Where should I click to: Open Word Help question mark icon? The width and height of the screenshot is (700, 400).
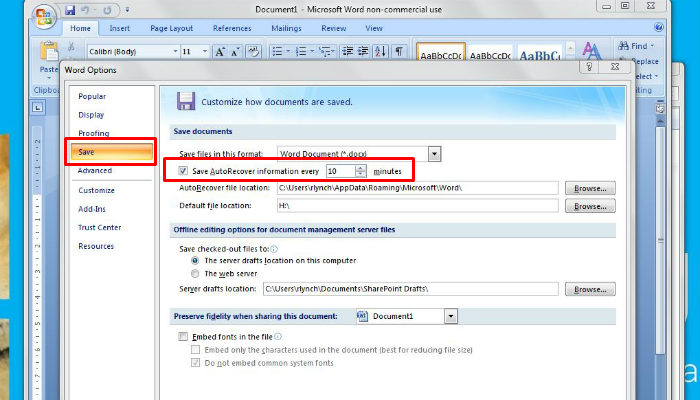[x=658, y=27]
